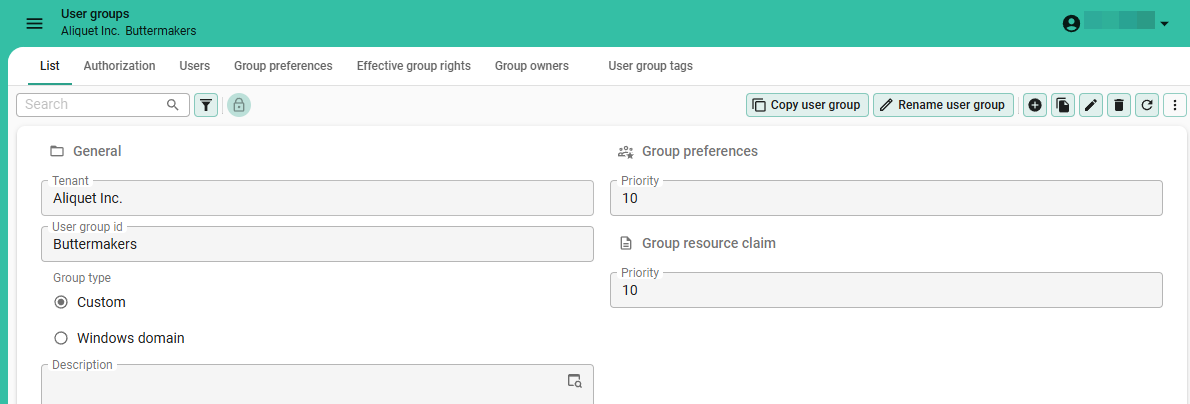1190x404 pixels.
Task: Click the duplicate record toolbar icon
Action: (x=1063, y=105)
